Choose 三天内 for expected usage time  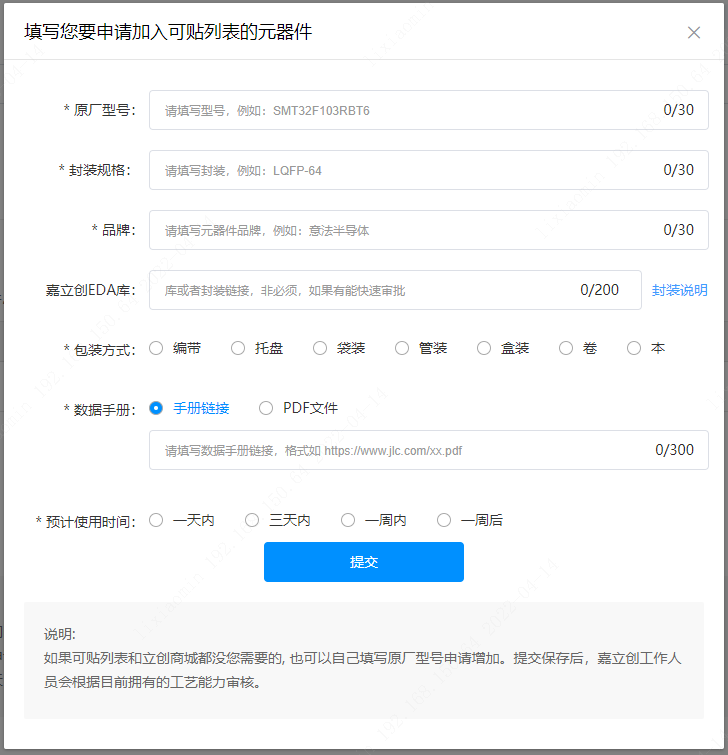[x=252, y=520]
